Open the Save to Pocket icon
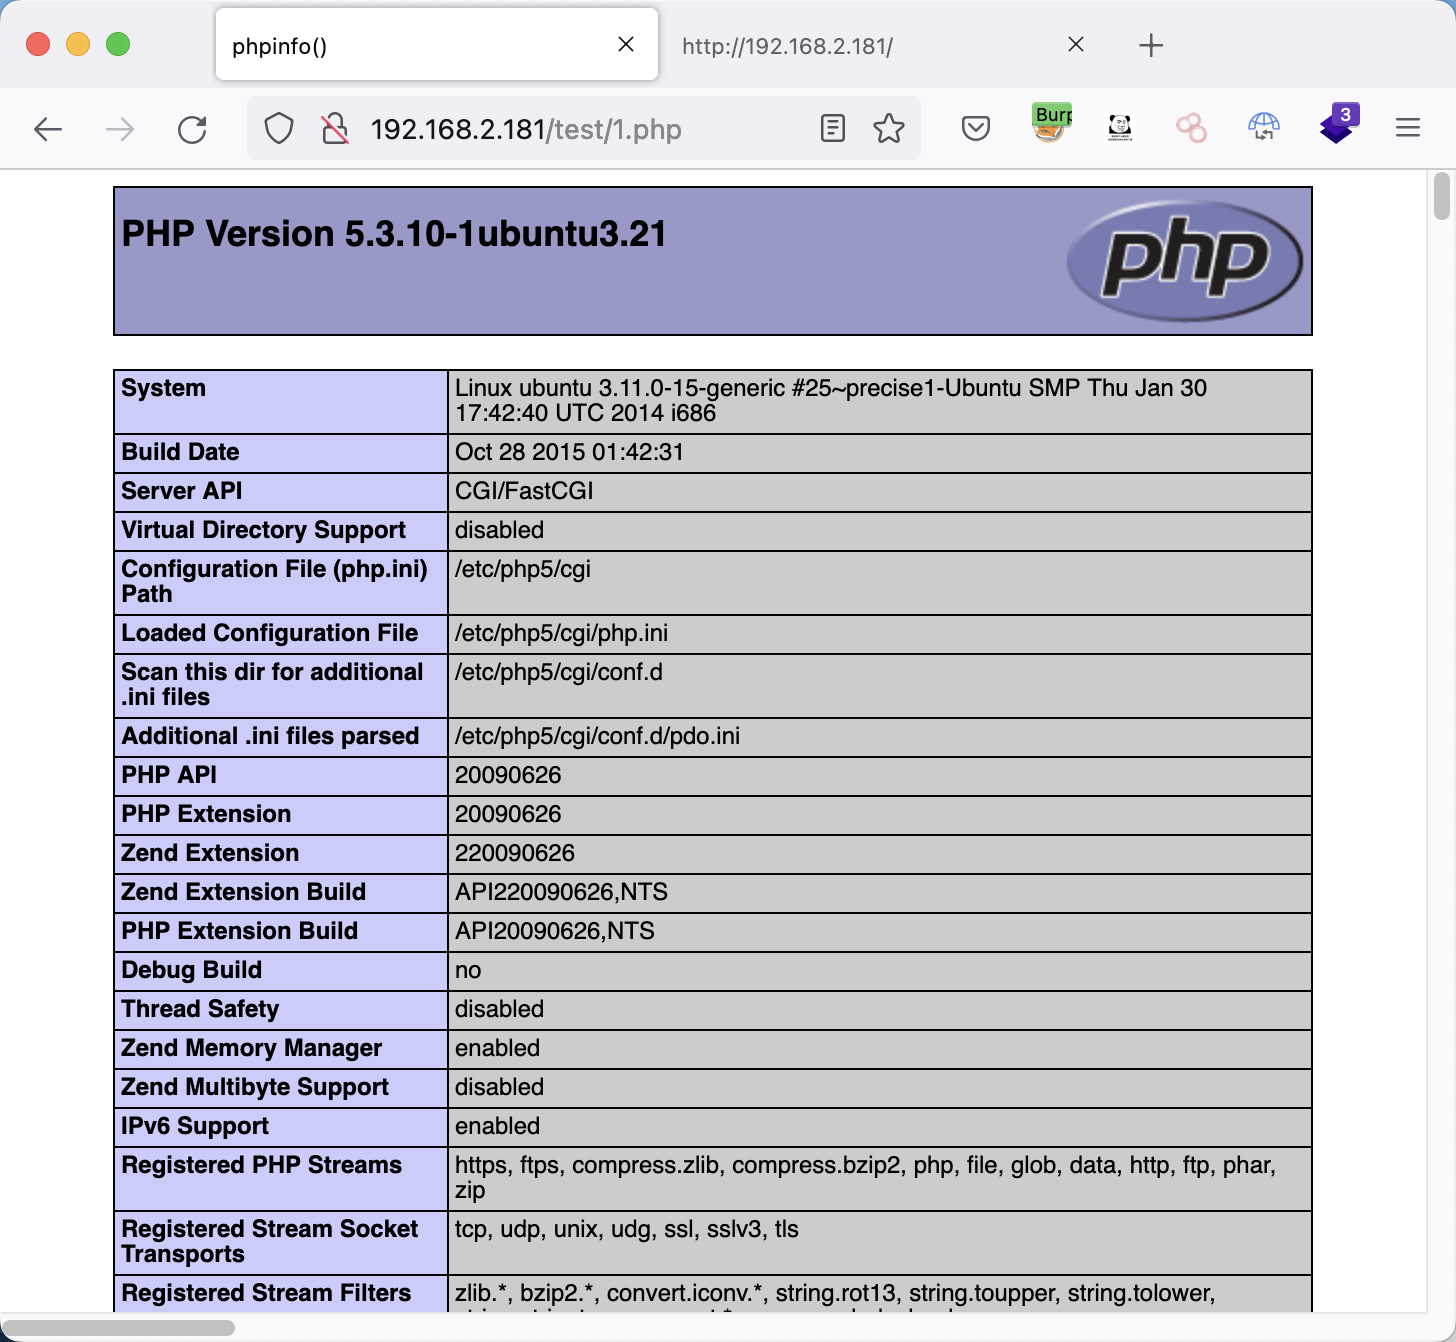 click(975, 129)
